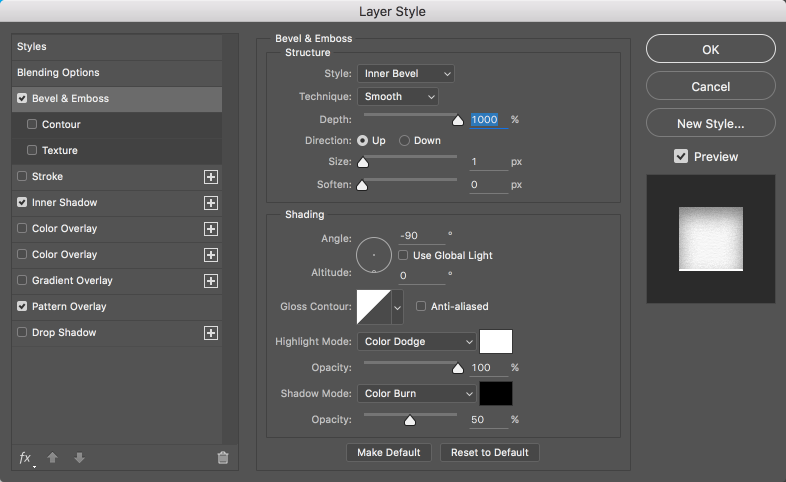The image size is (786, 482).
Task: Open the fx effects menu icon
Action: 26,458
